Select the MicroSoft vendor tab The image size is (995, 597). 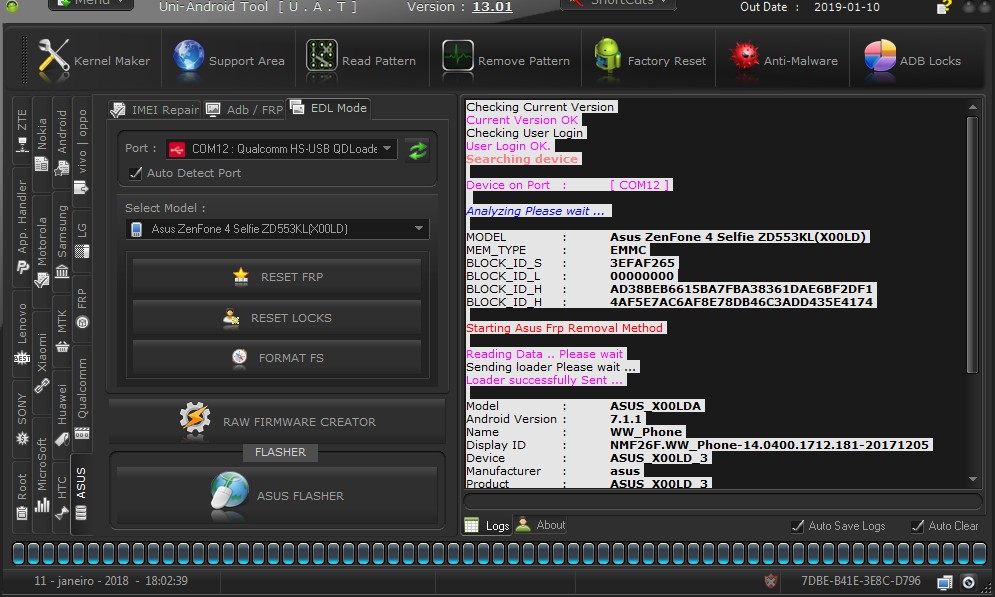pyautogui.click(x=42, y=475)
